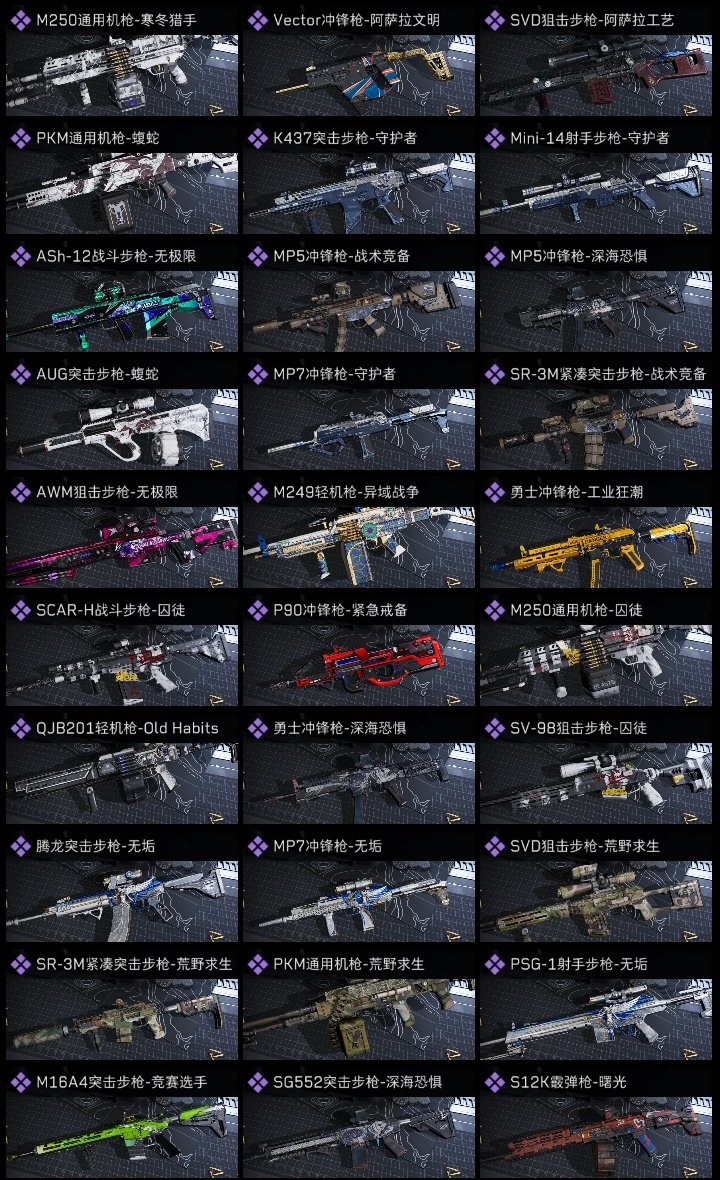Click the rarity icon beside QJB201轻机枪-Old Habits
This screenshot has width=720, height=1180.
click(20, 728)
